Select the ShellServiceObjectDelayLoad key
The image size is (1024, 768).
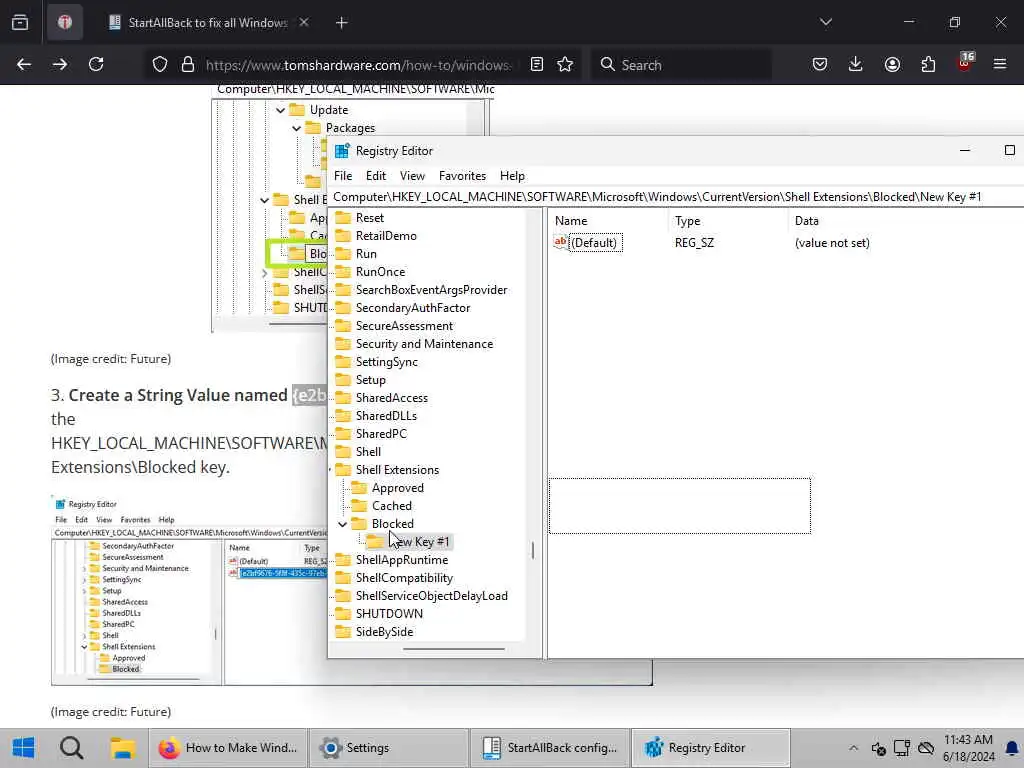(432, 596)
